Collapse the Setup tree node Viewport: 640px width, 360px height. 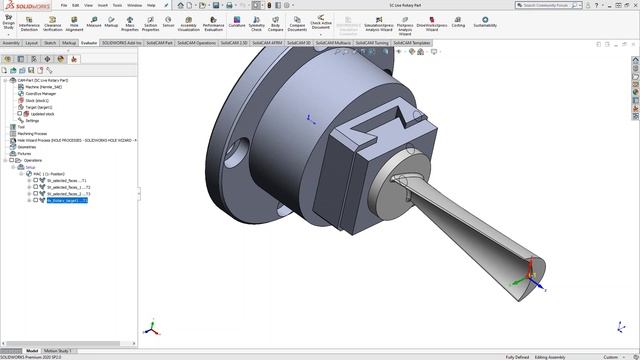coord(13,167)
